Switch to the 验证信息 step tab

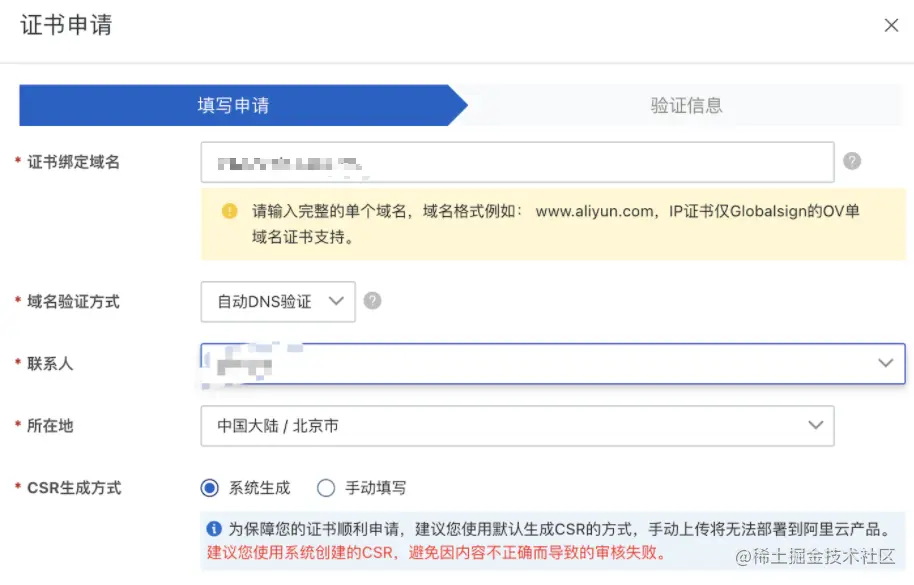click(x=686, y=105)
